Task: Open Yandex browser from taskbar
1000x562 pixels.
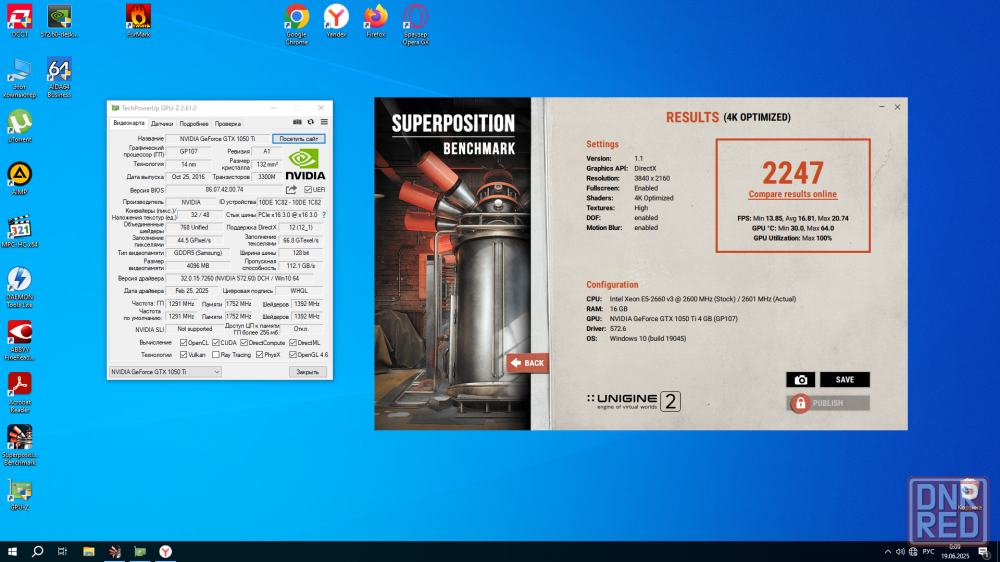Action: [166, 552]
